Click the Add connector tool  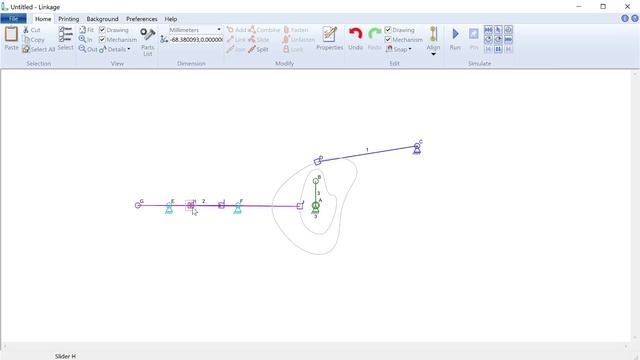click(237, 30)
